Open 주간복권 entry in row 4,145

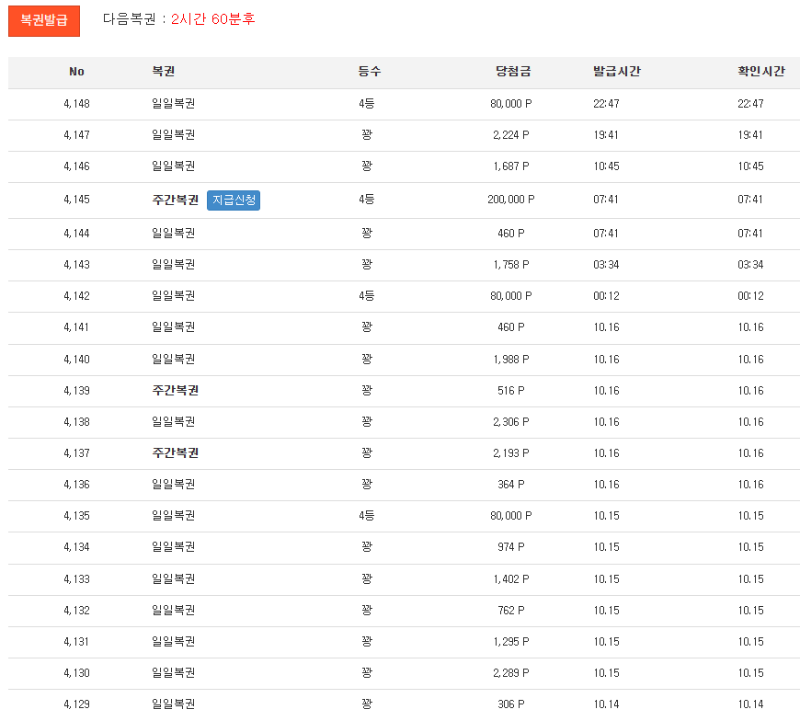pyautogui.click(x=175, y=200)
